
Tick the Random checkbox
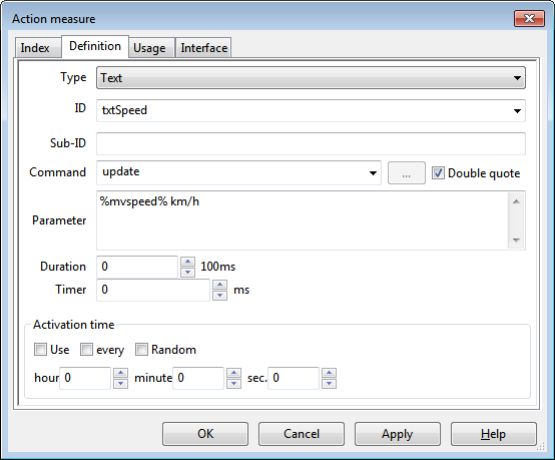141,350
